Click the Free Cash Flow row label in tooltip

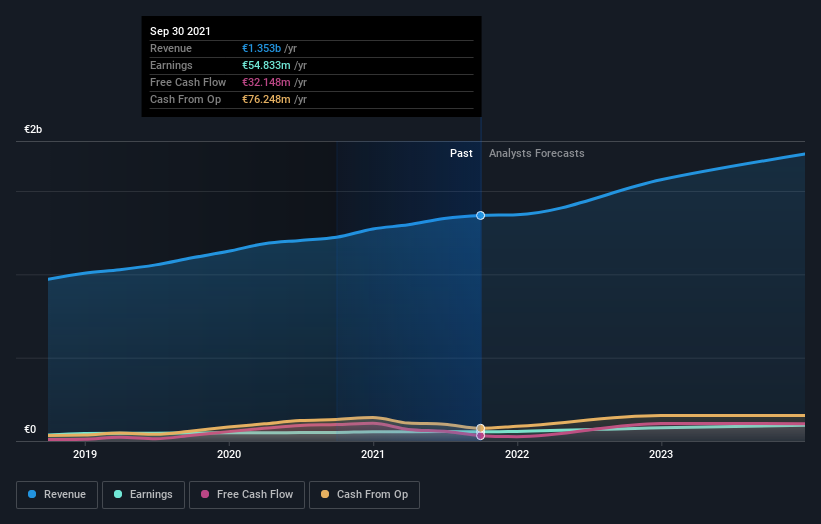pyautogui.click(x=188, y=82)
